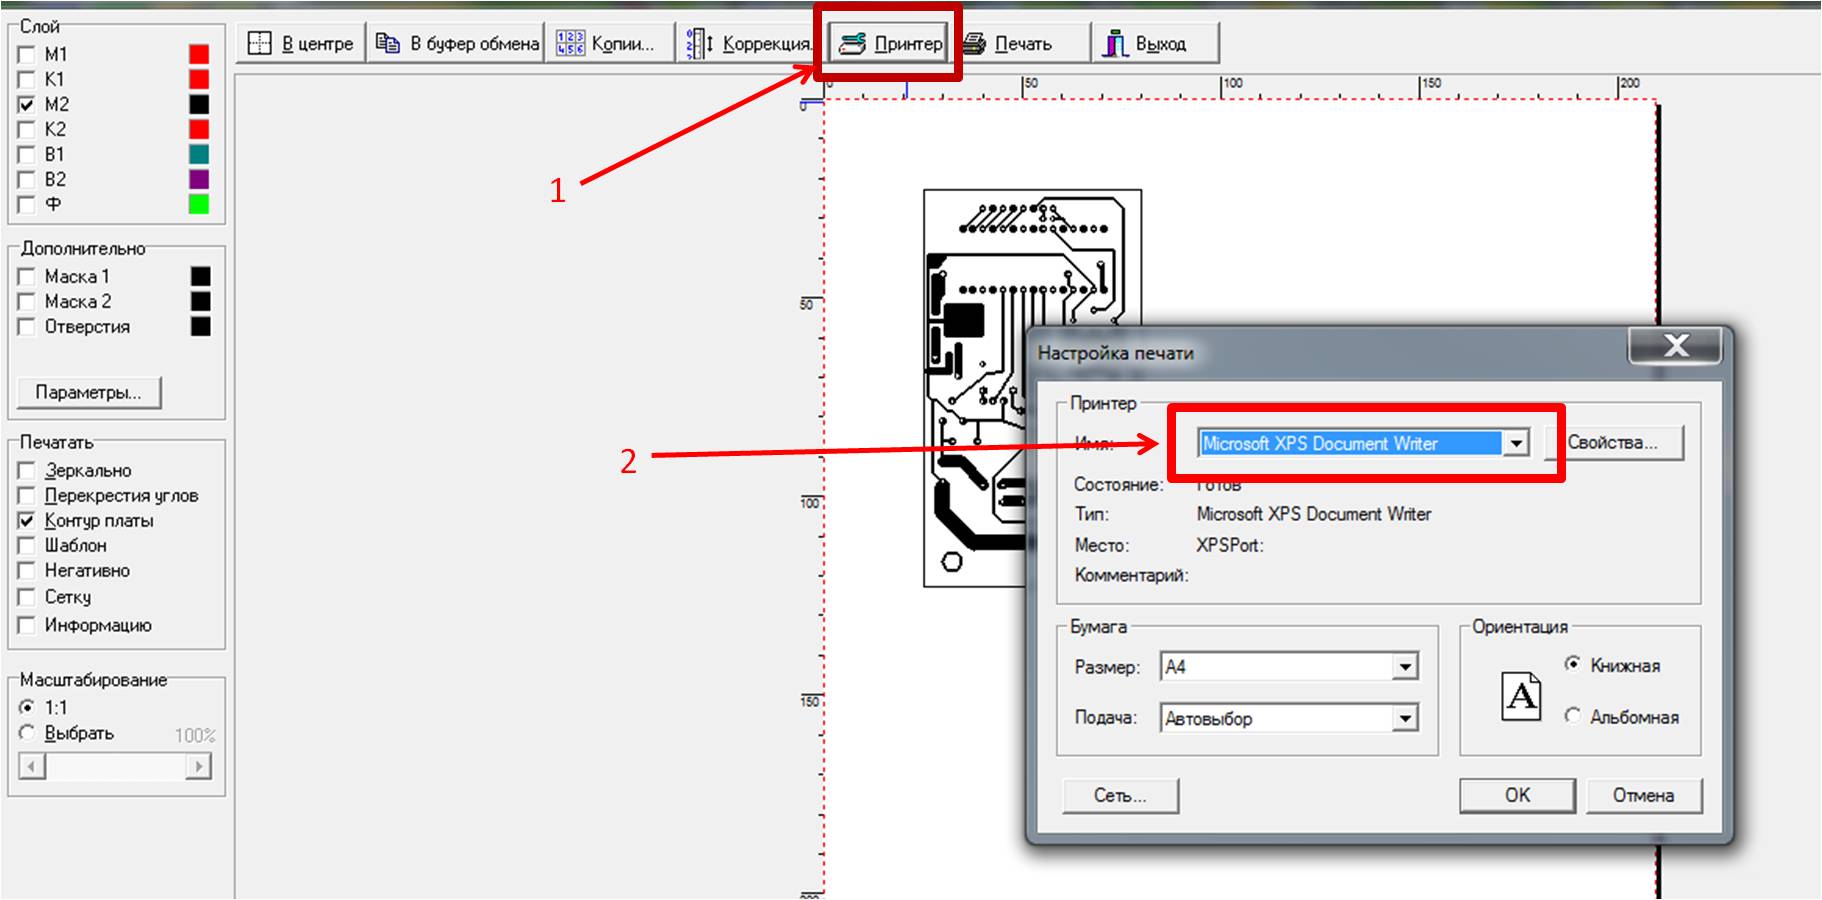The image size is (1822, 900).
Task: Uncheck the "Контур платы" checkbox
Action: 27,521
